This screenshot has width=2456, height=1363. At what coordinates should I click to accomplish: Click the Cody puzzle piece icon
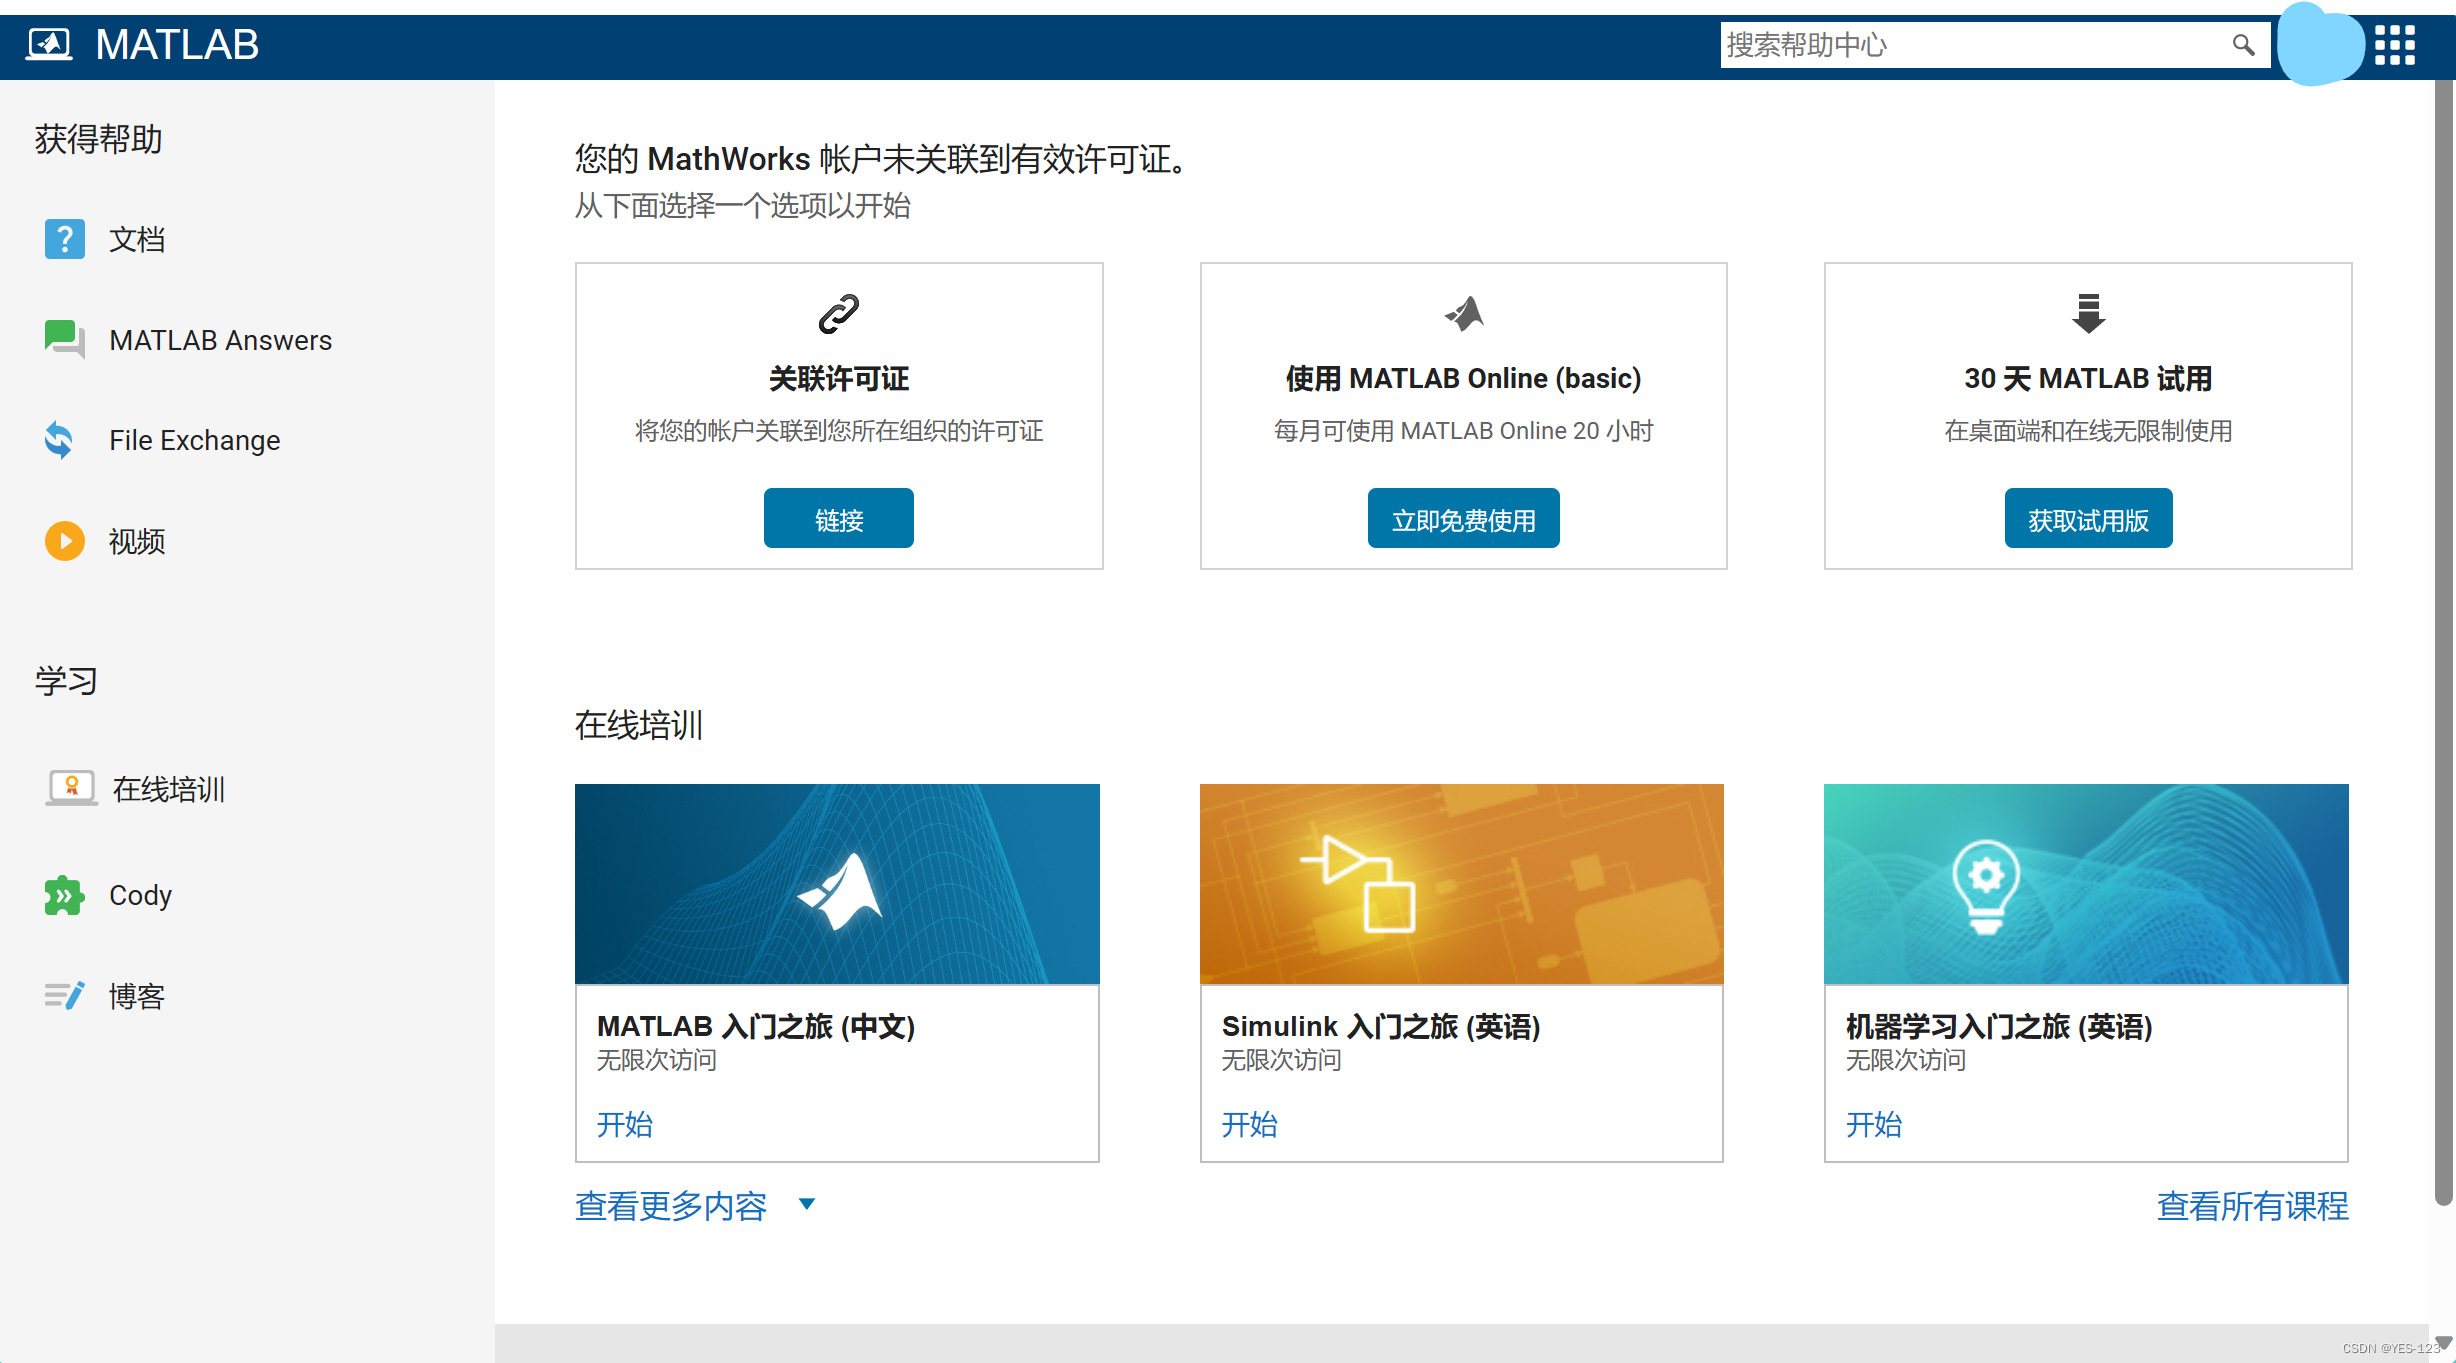[64, 895]
